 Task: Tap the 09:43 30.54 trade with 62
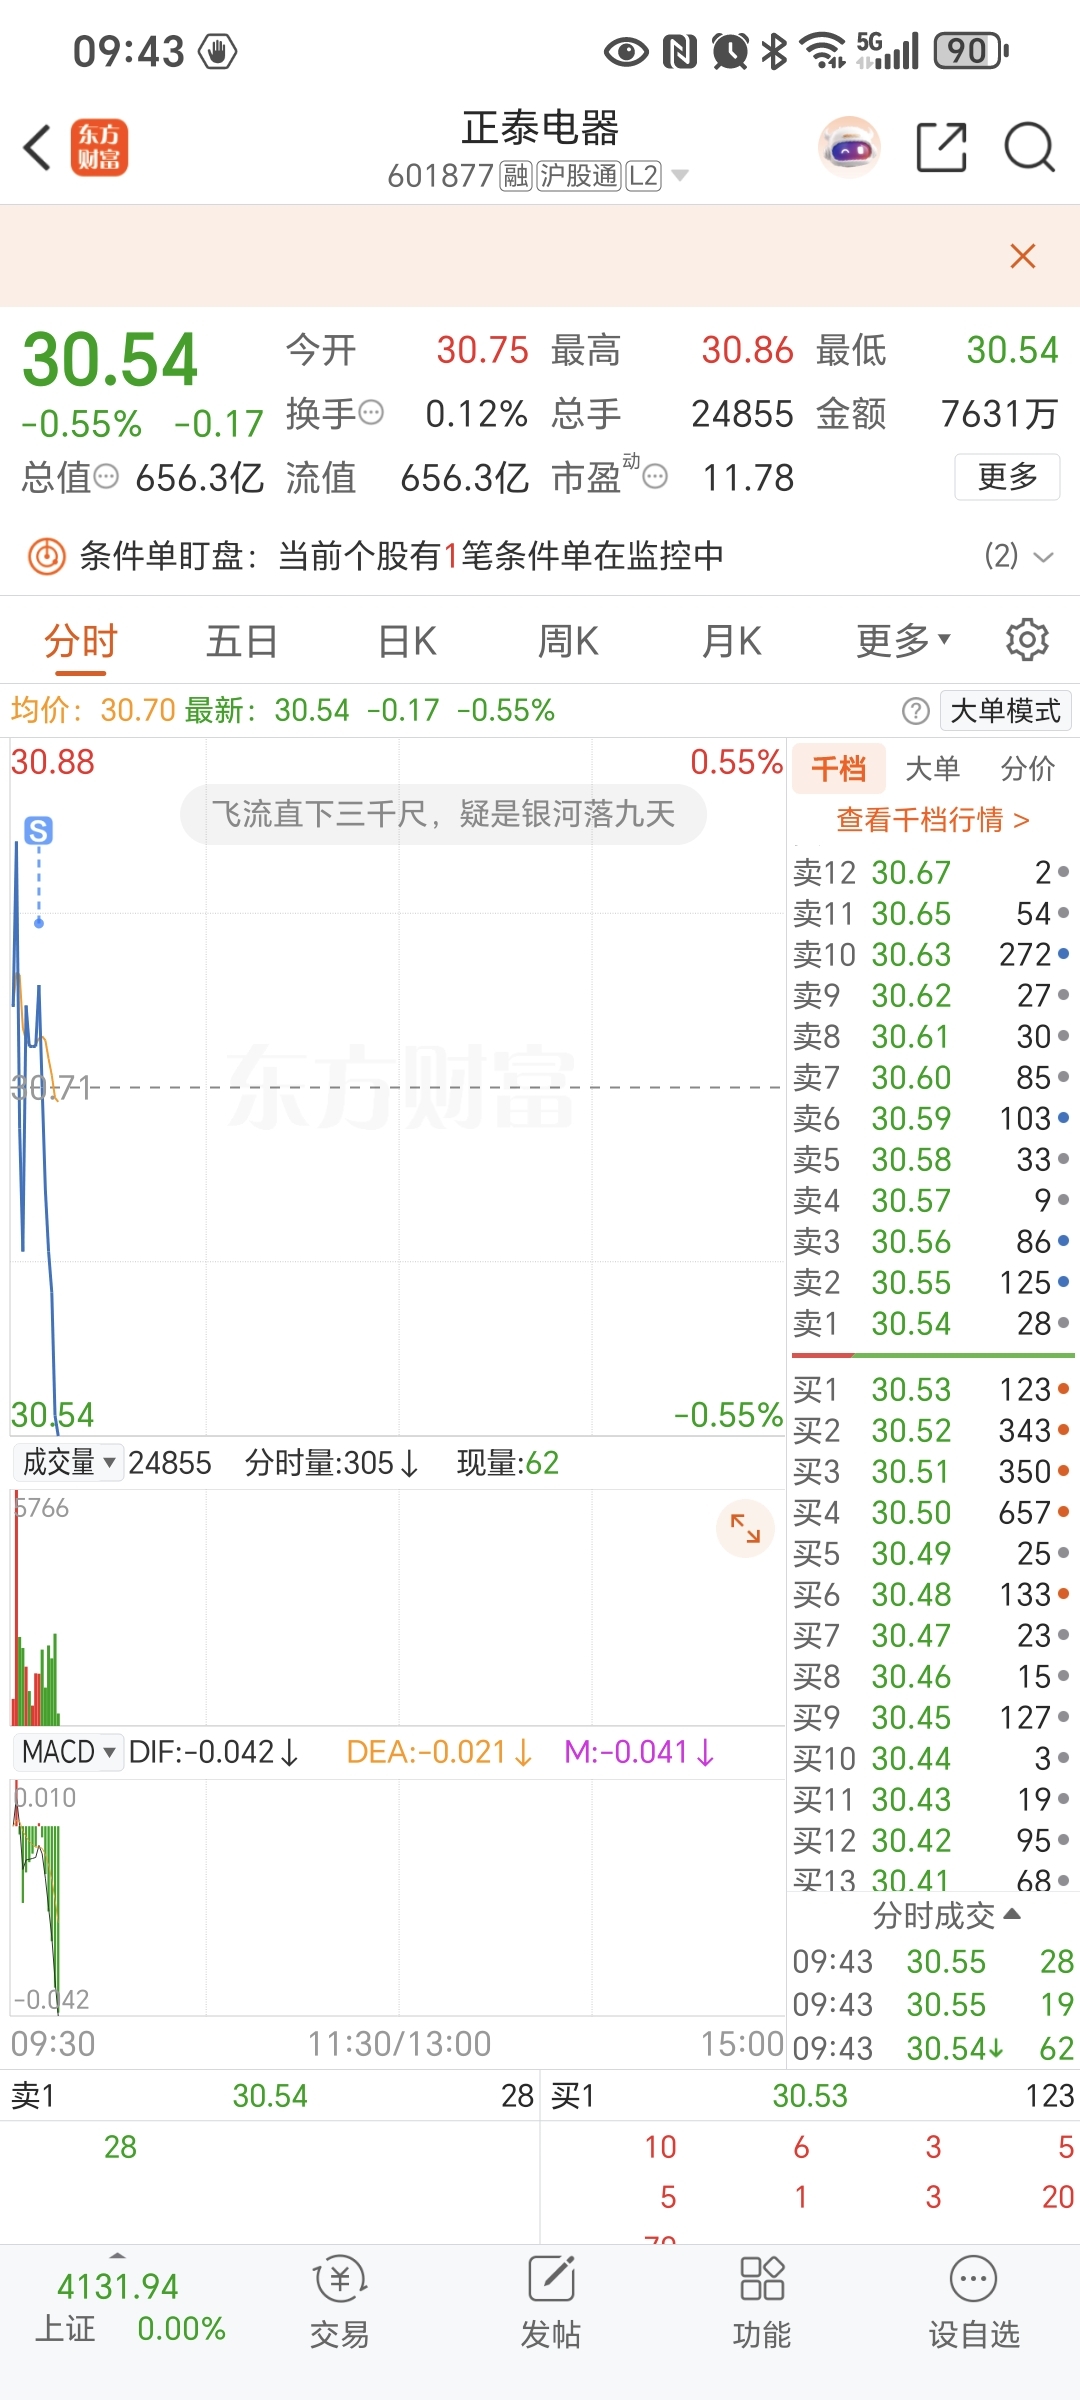click(933, 2049)
